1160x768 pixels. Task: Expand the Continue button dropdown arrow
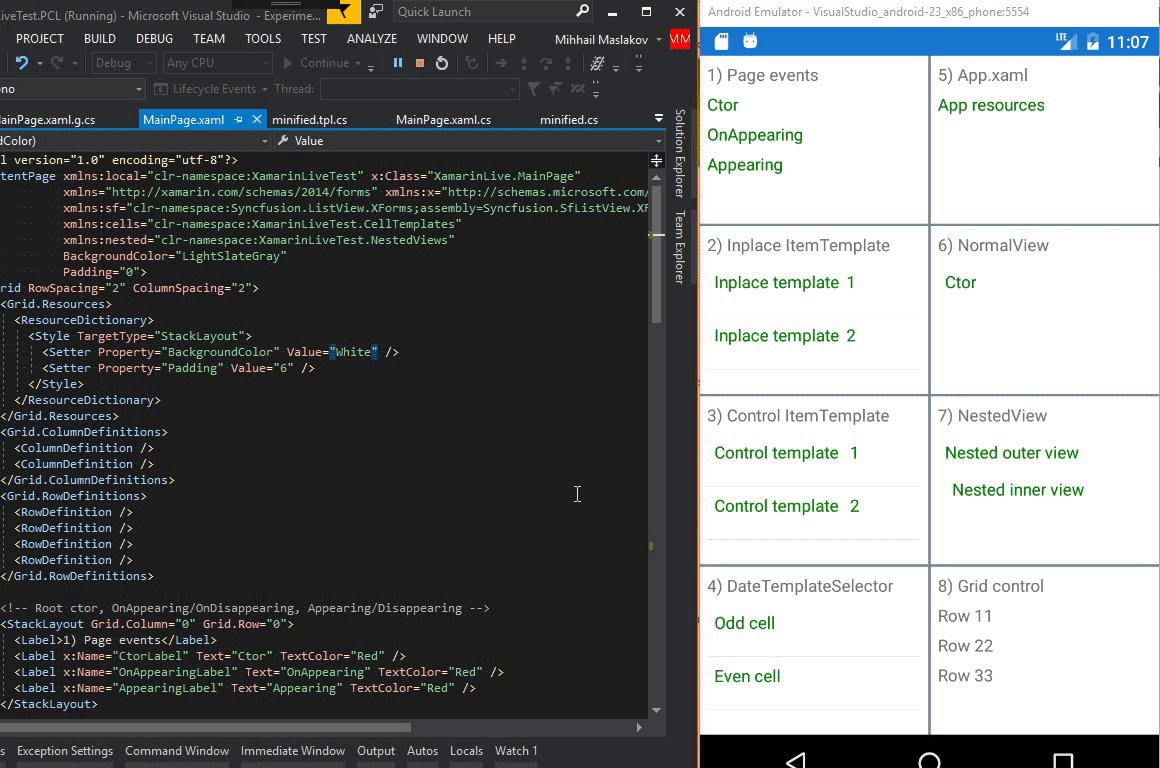tap(358, 64)
